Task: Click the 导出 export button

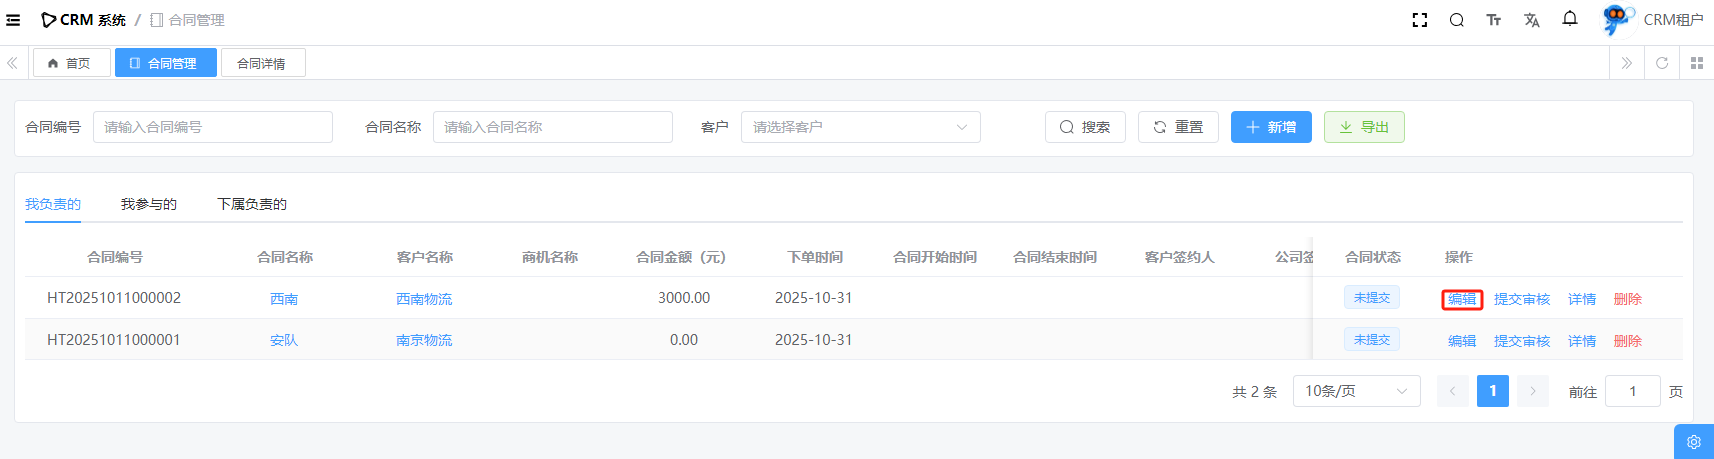Action: pyautogui.click(x=1363, y=127)
